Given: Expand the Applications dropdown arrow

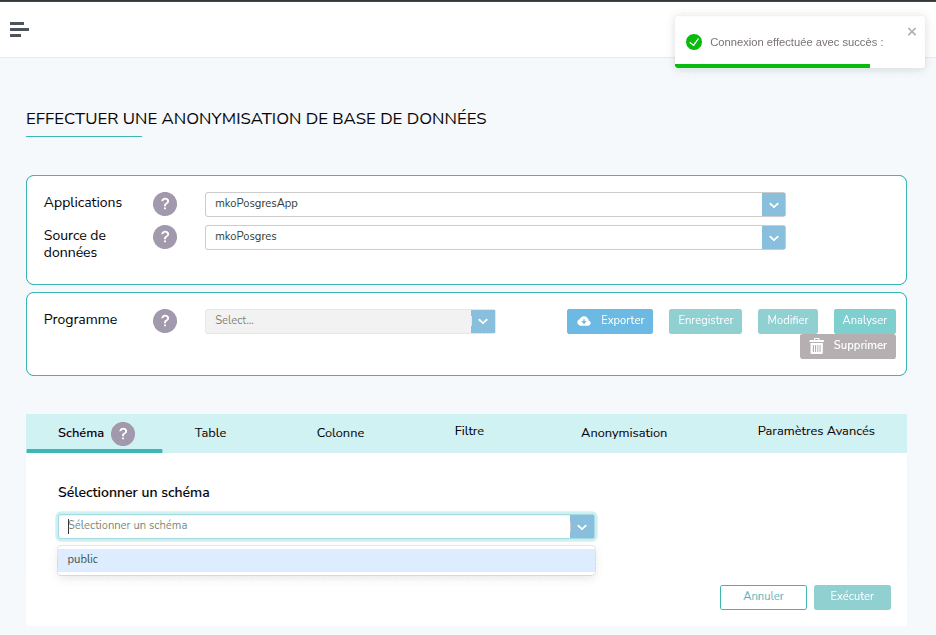Looking at the screenshot, I should [774, 204].
